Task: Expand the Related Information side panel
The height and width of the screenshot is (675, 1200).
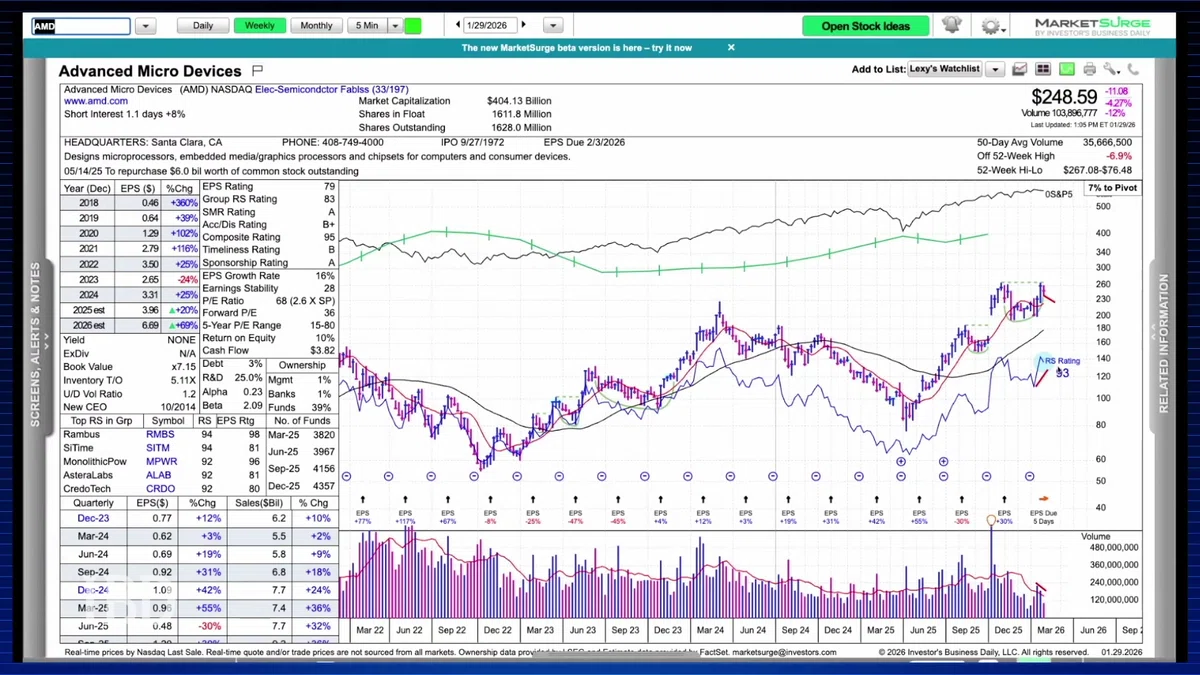Action: coord(1163,345)
